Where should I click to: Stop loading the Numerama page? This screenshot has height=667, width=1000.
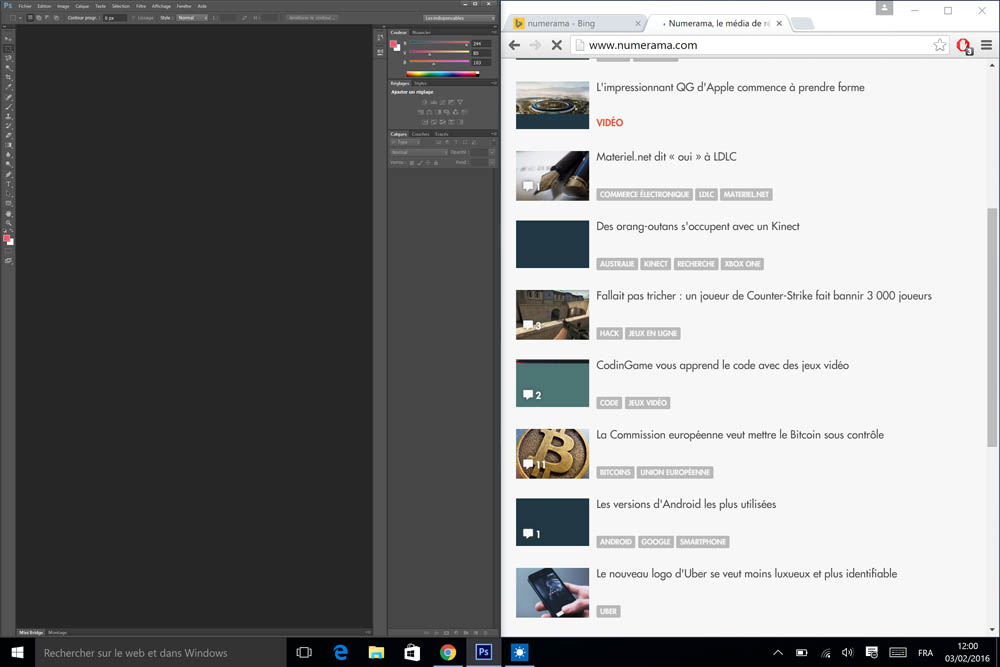[x=556, y=45]
